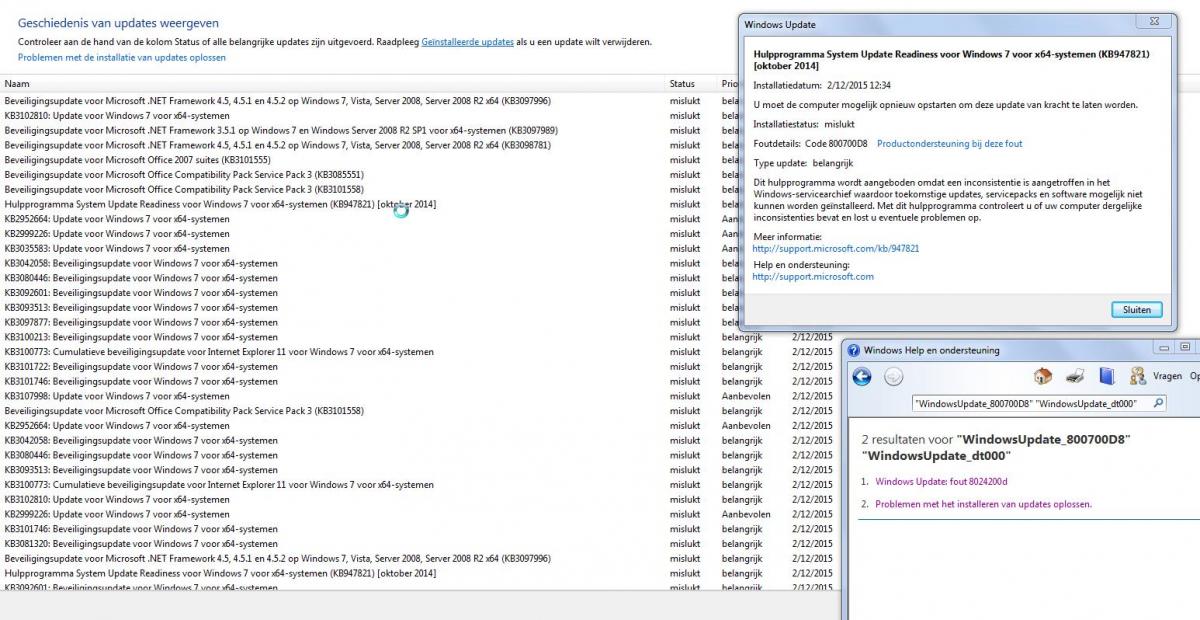Run the help search with magnifier icon

click(1159, 404)
